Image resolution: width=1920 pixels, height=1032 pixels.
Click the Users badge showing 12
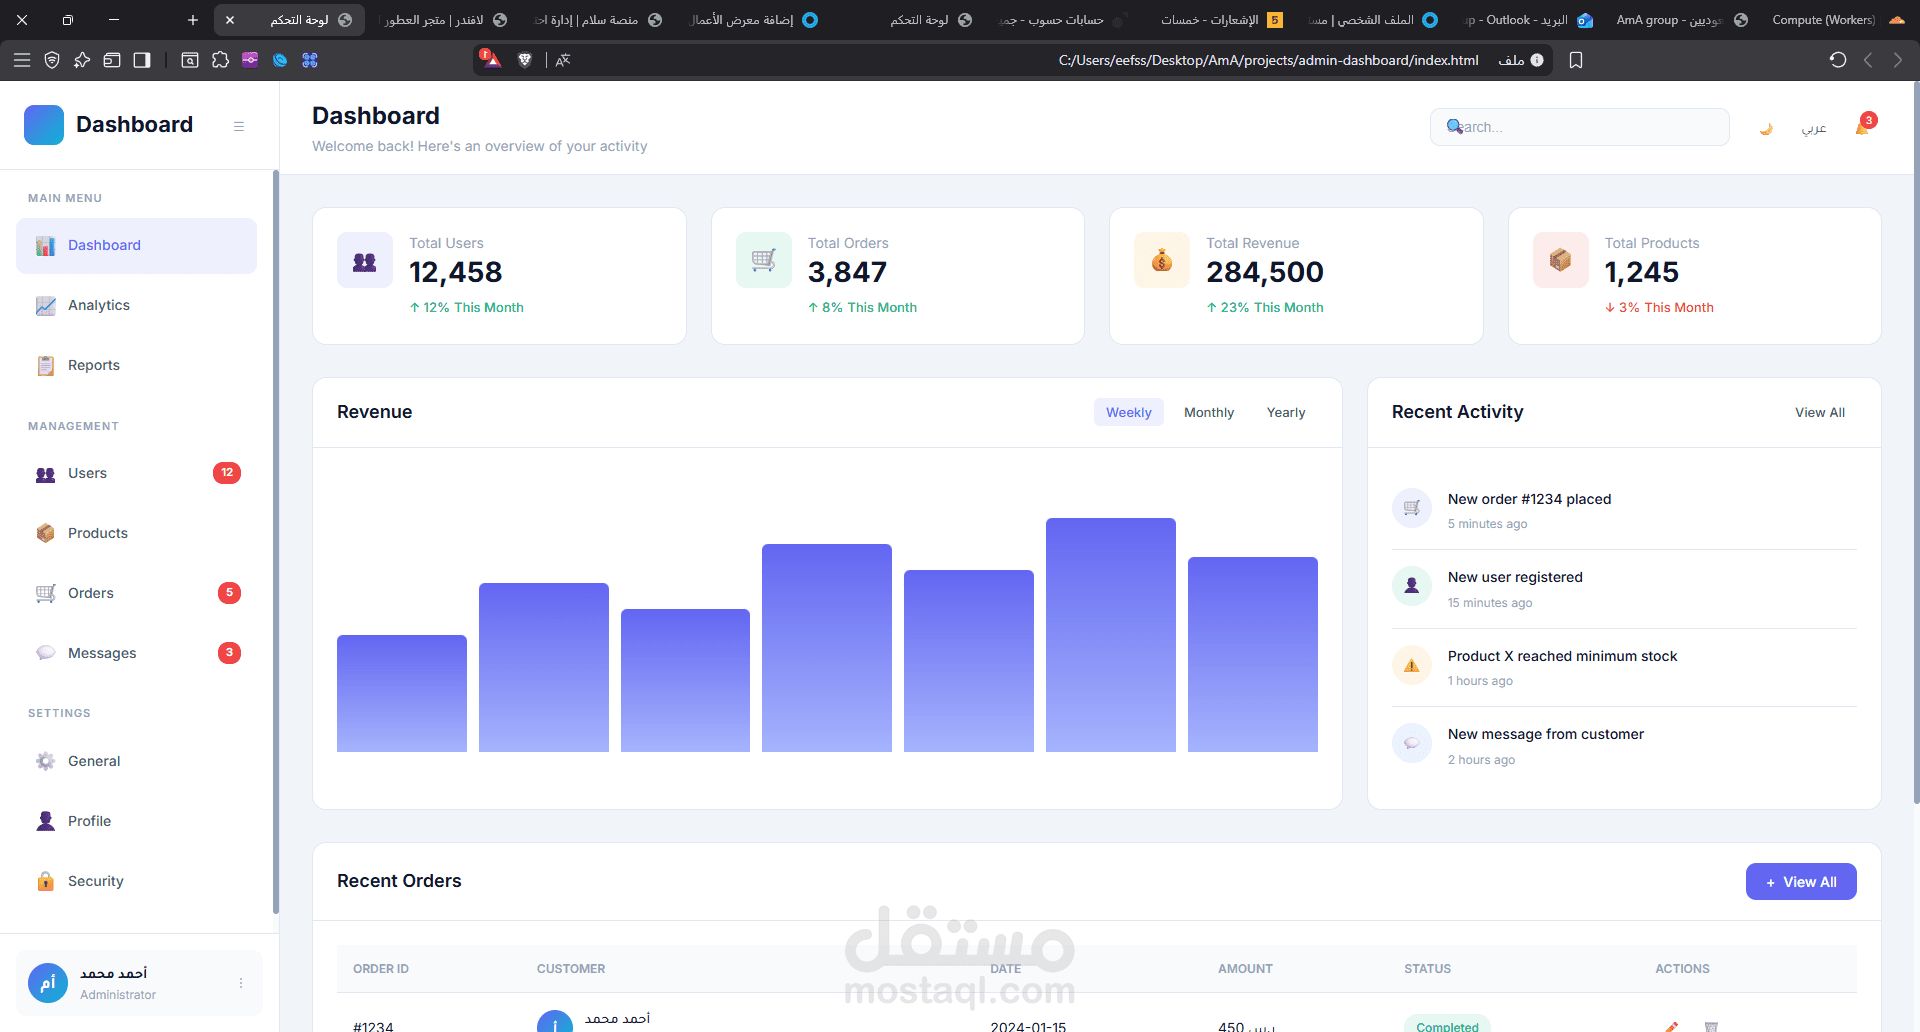pyautogui.click(x=227, y=473)
